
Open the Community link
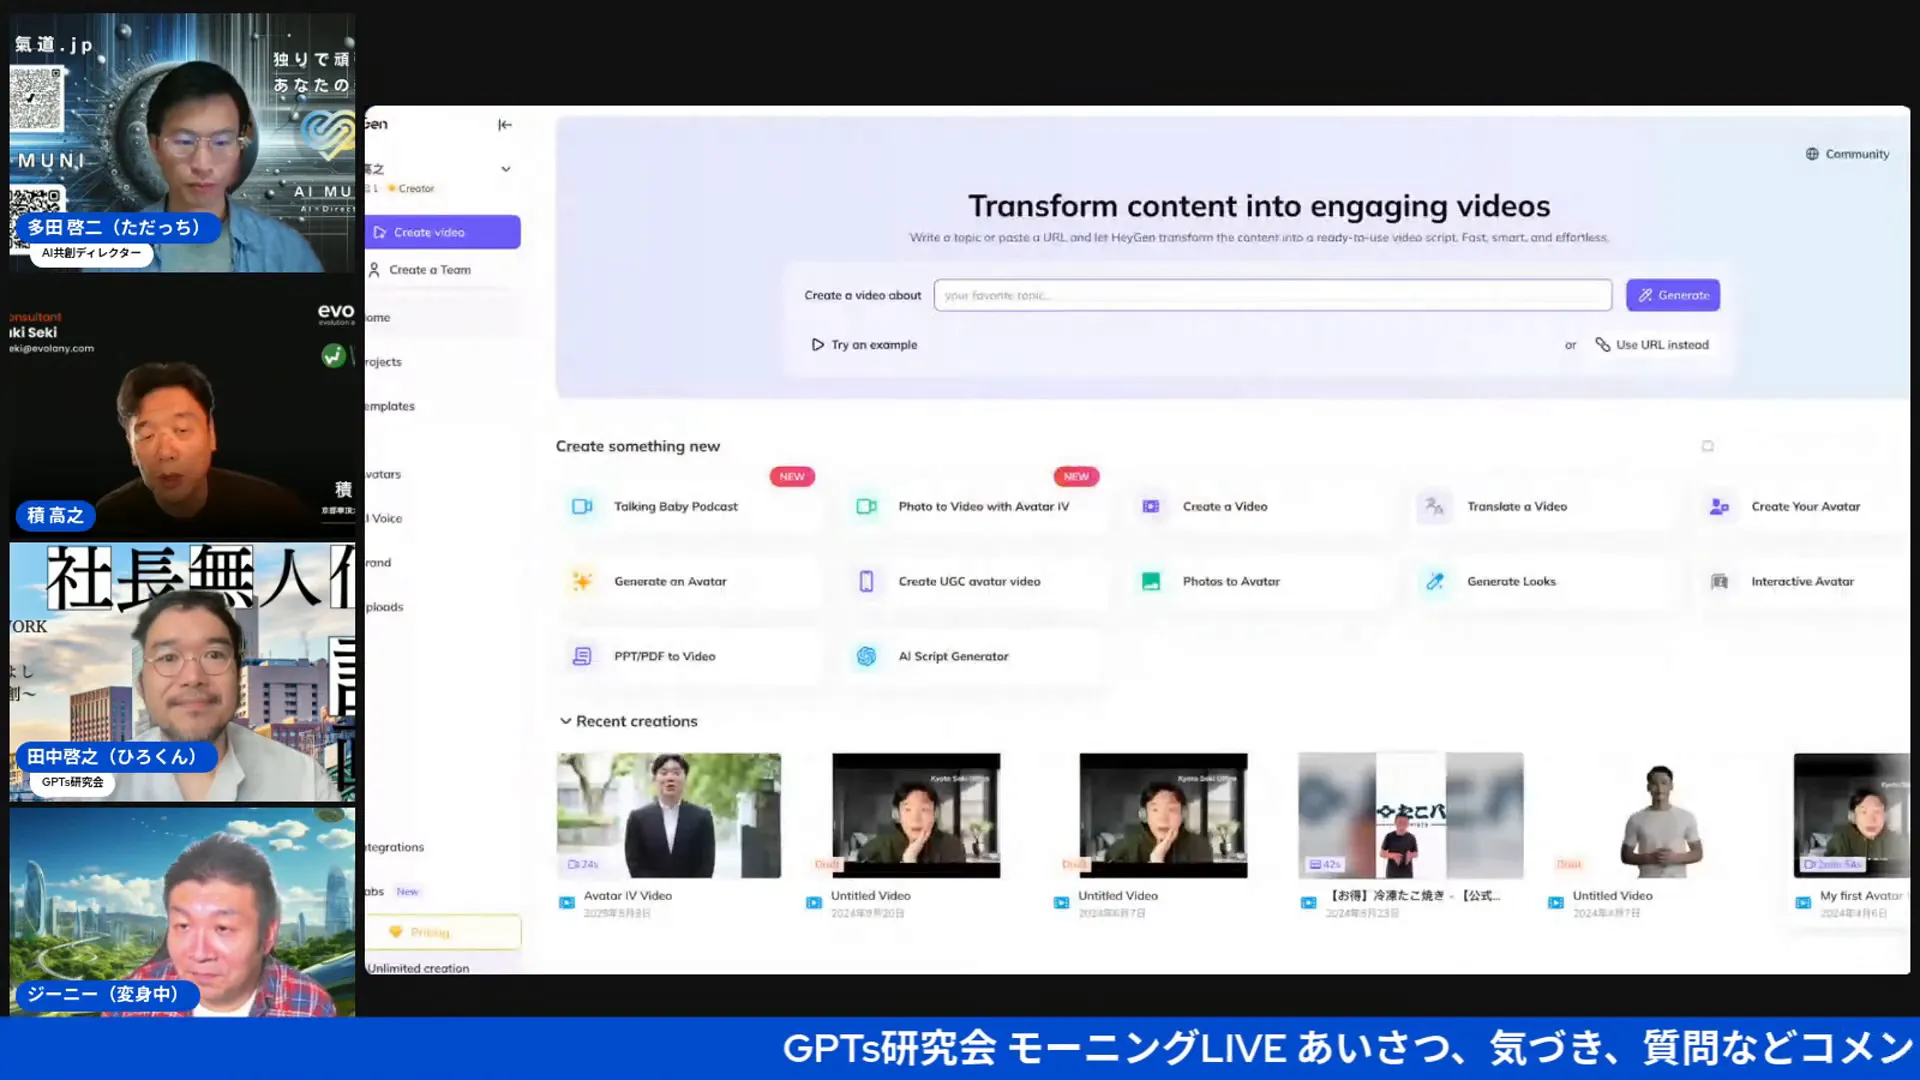(x=1847, y=154)
